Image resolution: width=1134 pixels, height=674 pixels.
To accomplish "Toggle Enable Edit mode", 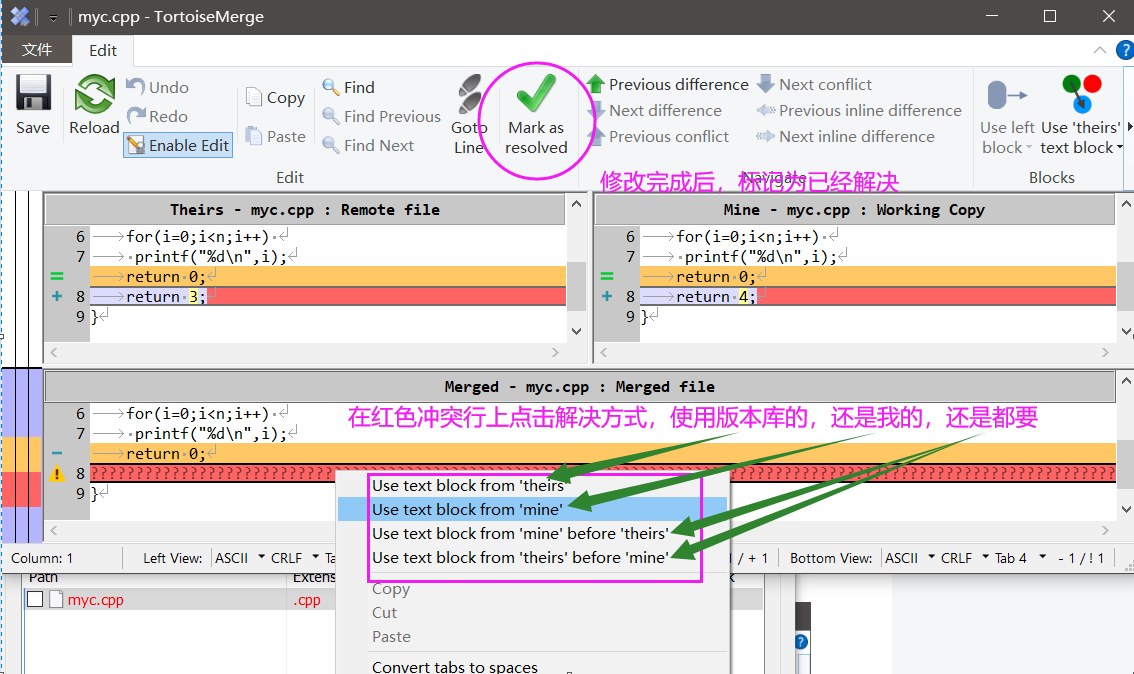I will pyautogui.click(x=178, y=145).
